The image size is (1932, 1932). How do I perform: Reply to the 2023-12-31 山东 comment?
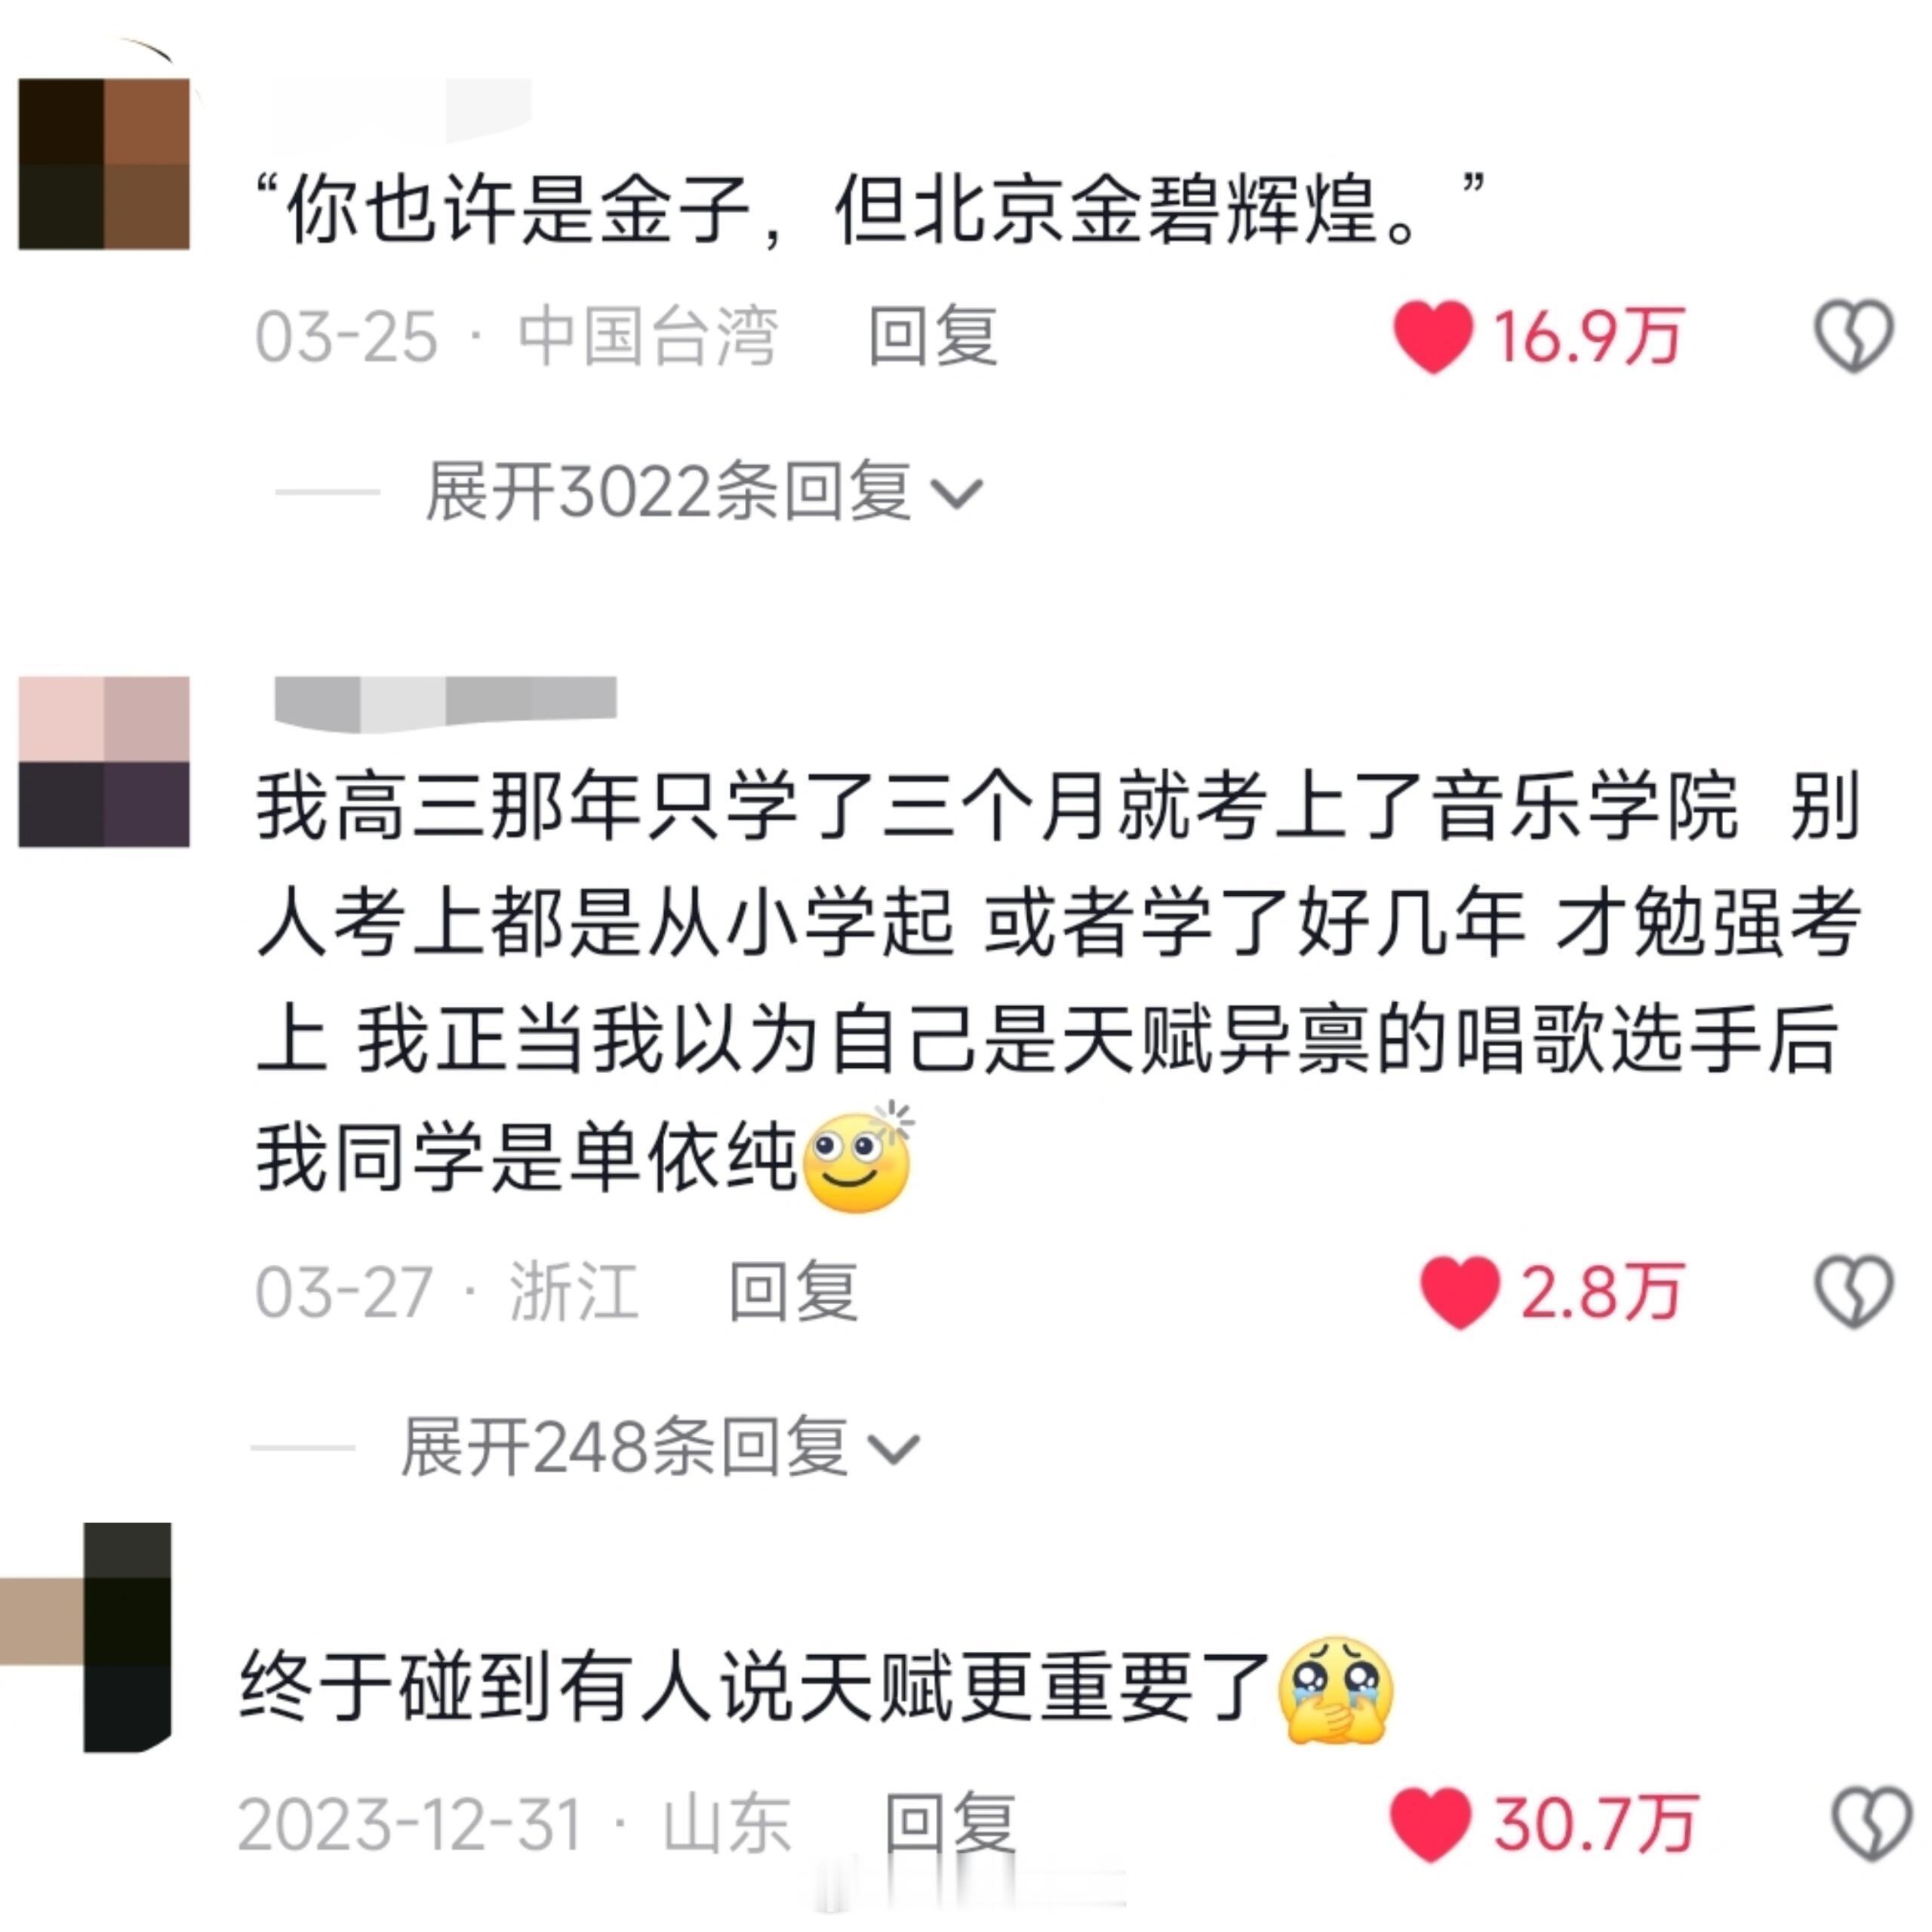pos(951,1824)
